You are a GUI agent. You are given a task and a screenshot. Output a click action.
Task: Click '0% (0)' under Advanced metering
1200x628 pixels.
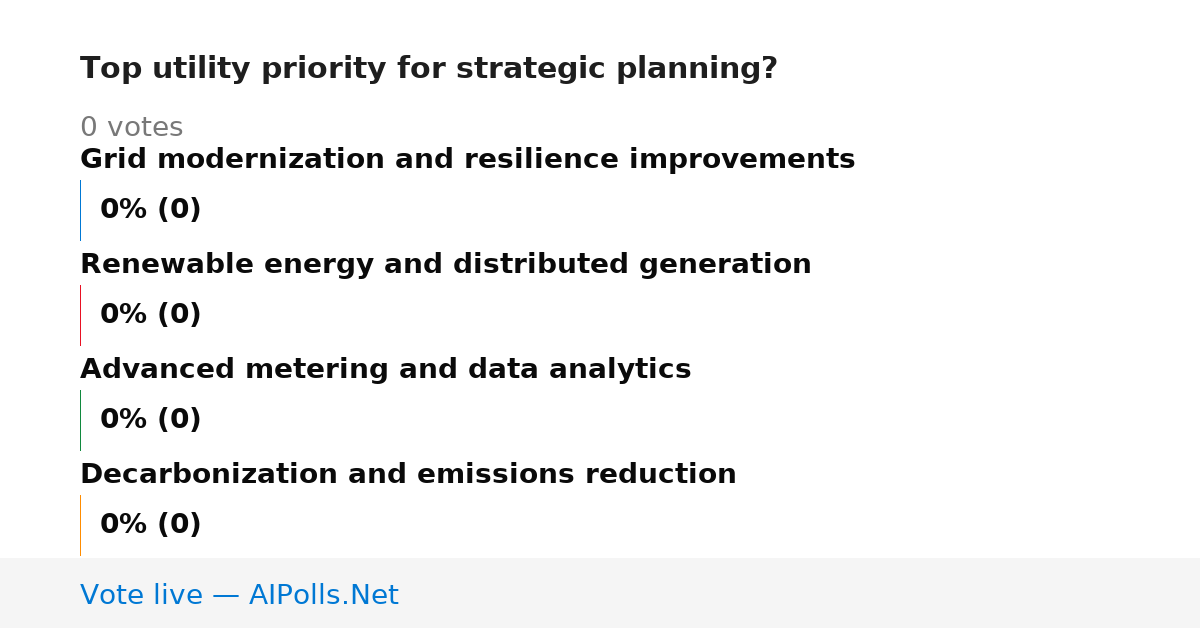tap(150, 420)
